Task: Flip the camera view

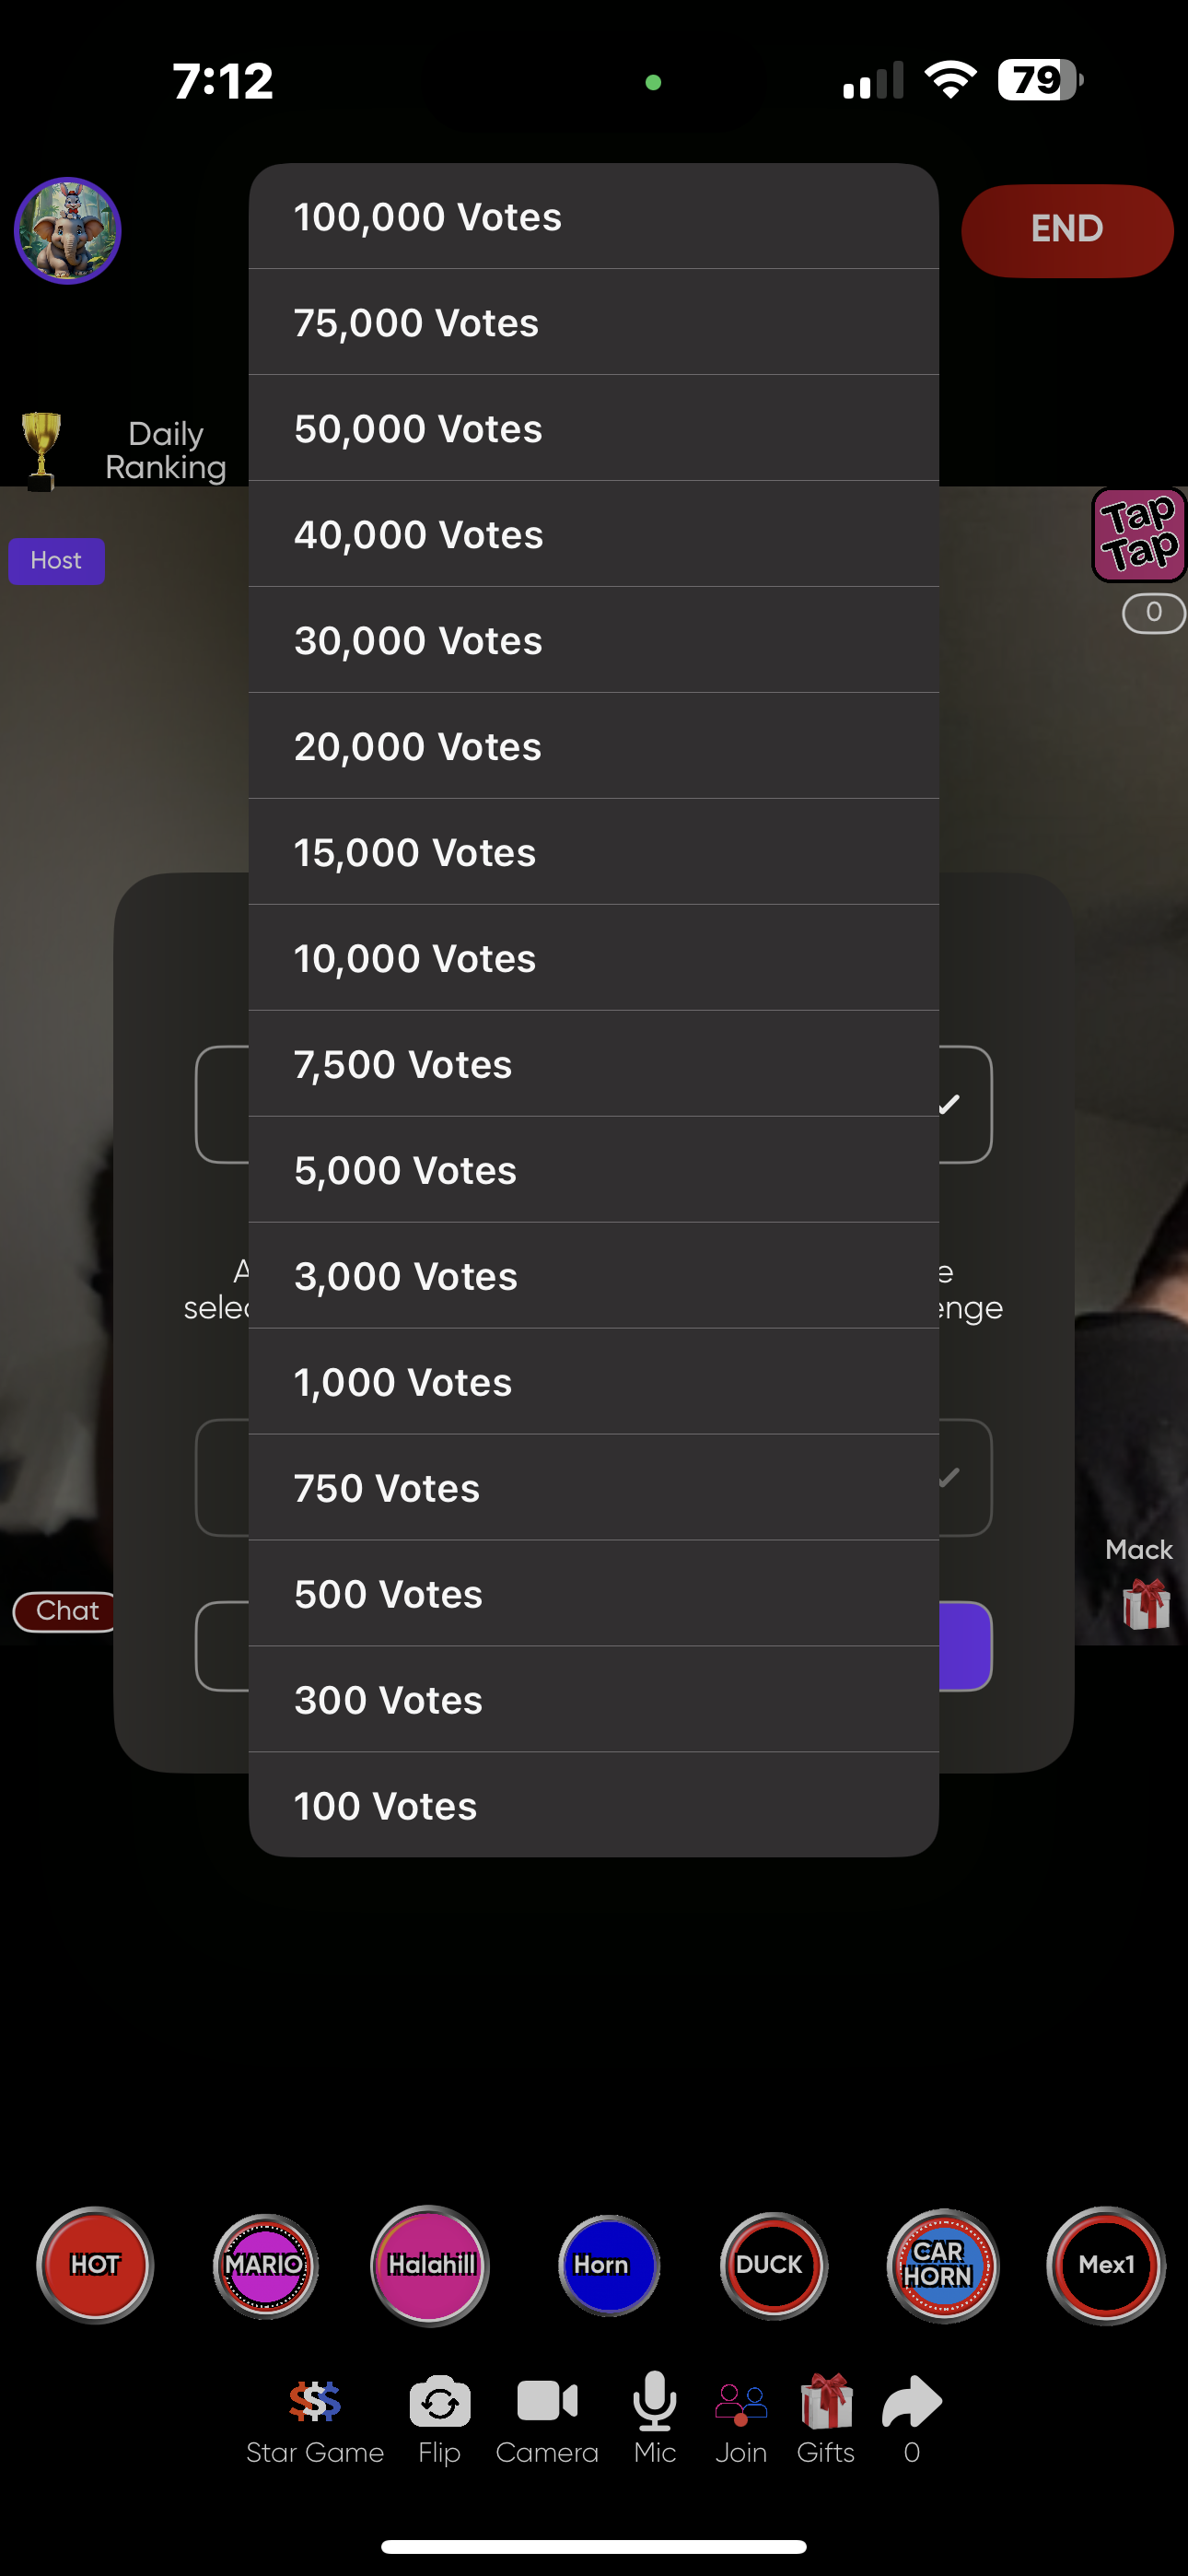Action: coord(440,2402)
